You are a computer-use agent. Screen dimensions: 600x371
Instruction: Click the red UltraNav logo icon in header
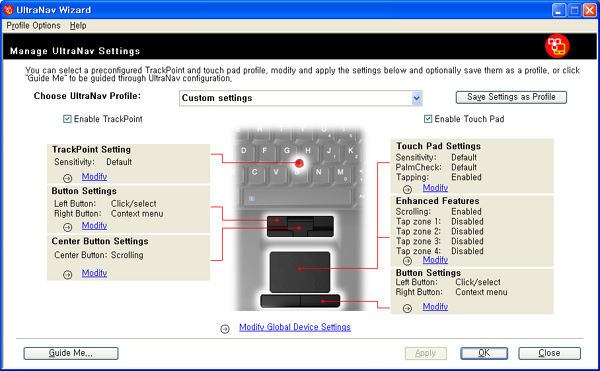pyautogui.click(x=557, y=46)
